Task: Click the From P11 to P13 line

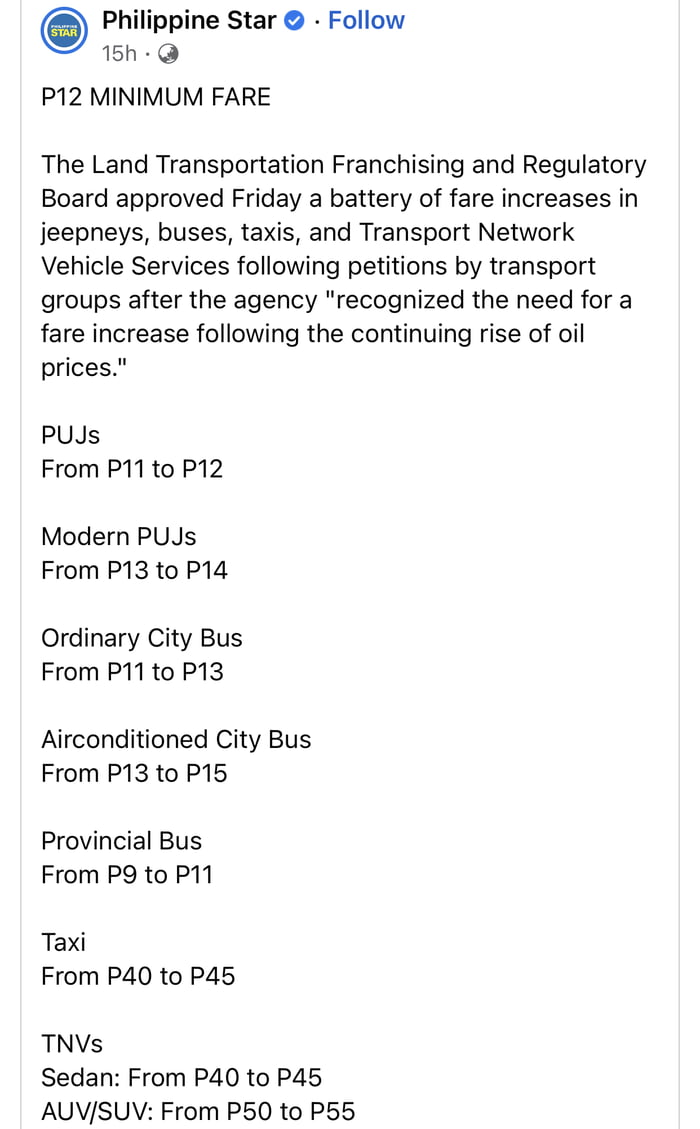Action: point(132,672)
